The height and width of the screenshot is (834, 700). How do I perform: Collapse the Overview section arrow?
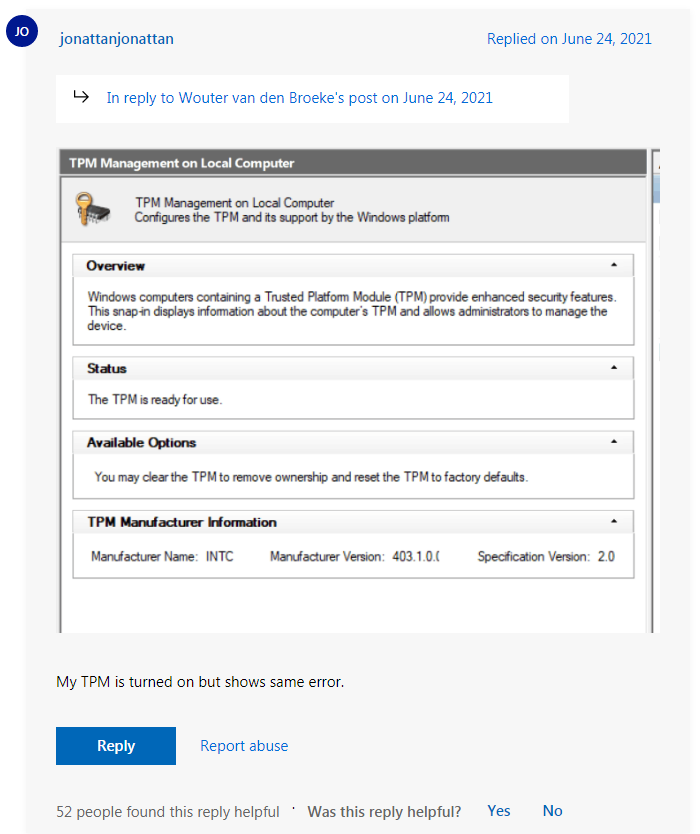(614, 264)
